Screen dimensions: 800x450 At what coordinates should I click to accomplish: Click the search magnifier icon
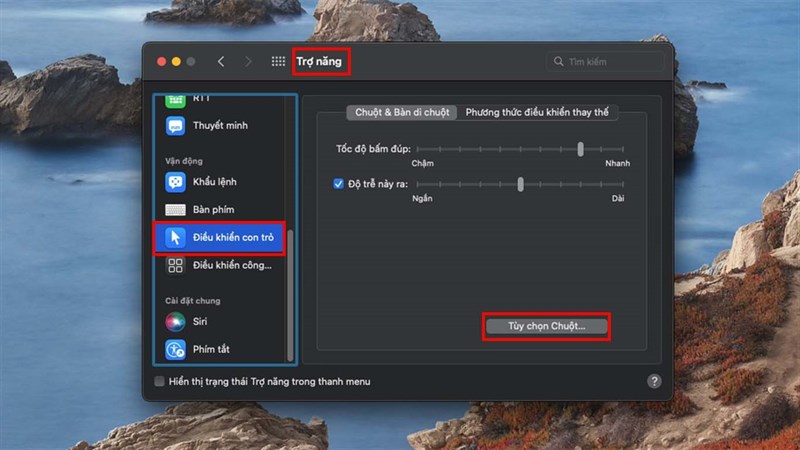(559, 62)
